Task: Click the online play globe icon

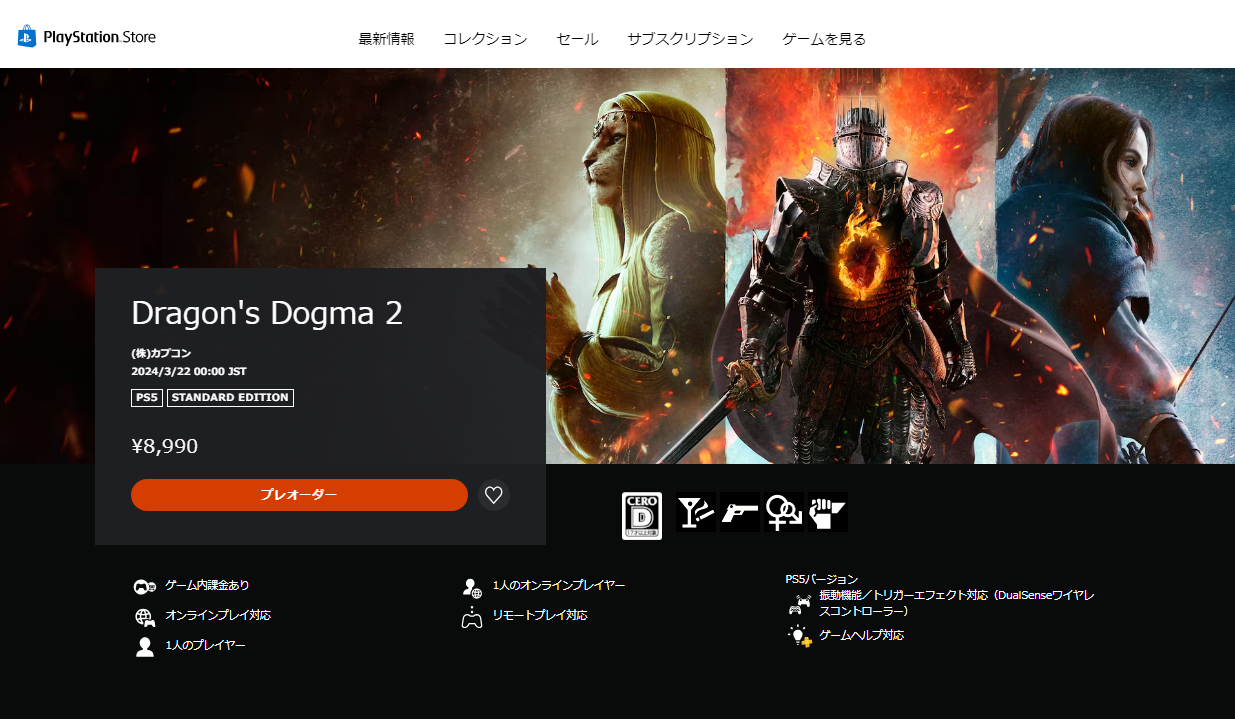Action: (145, 617)
